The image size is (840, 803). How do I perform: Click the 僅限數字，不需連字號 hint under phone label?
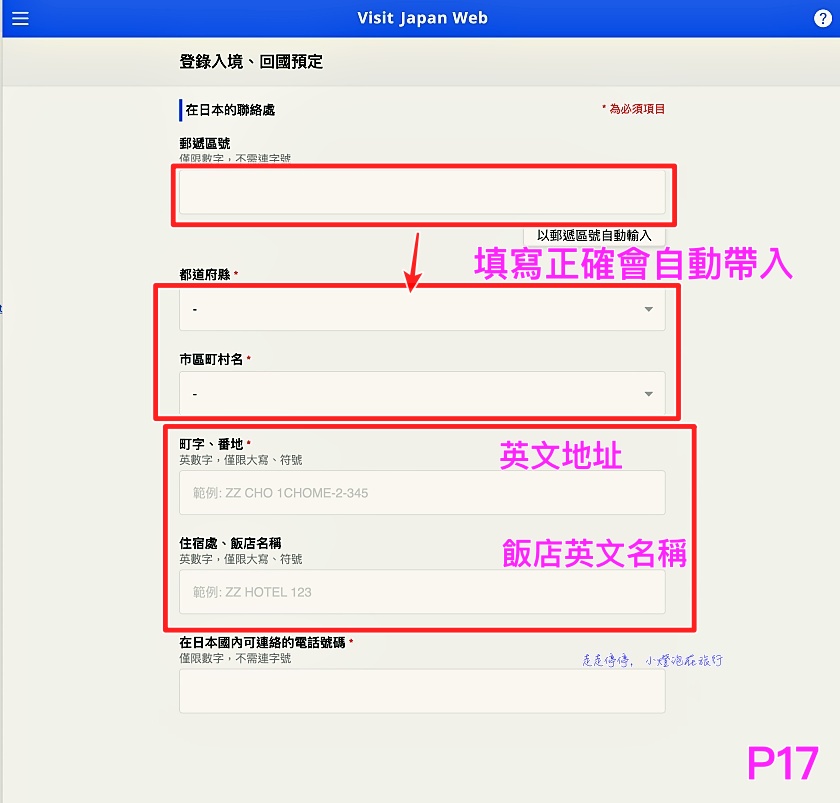235,658
